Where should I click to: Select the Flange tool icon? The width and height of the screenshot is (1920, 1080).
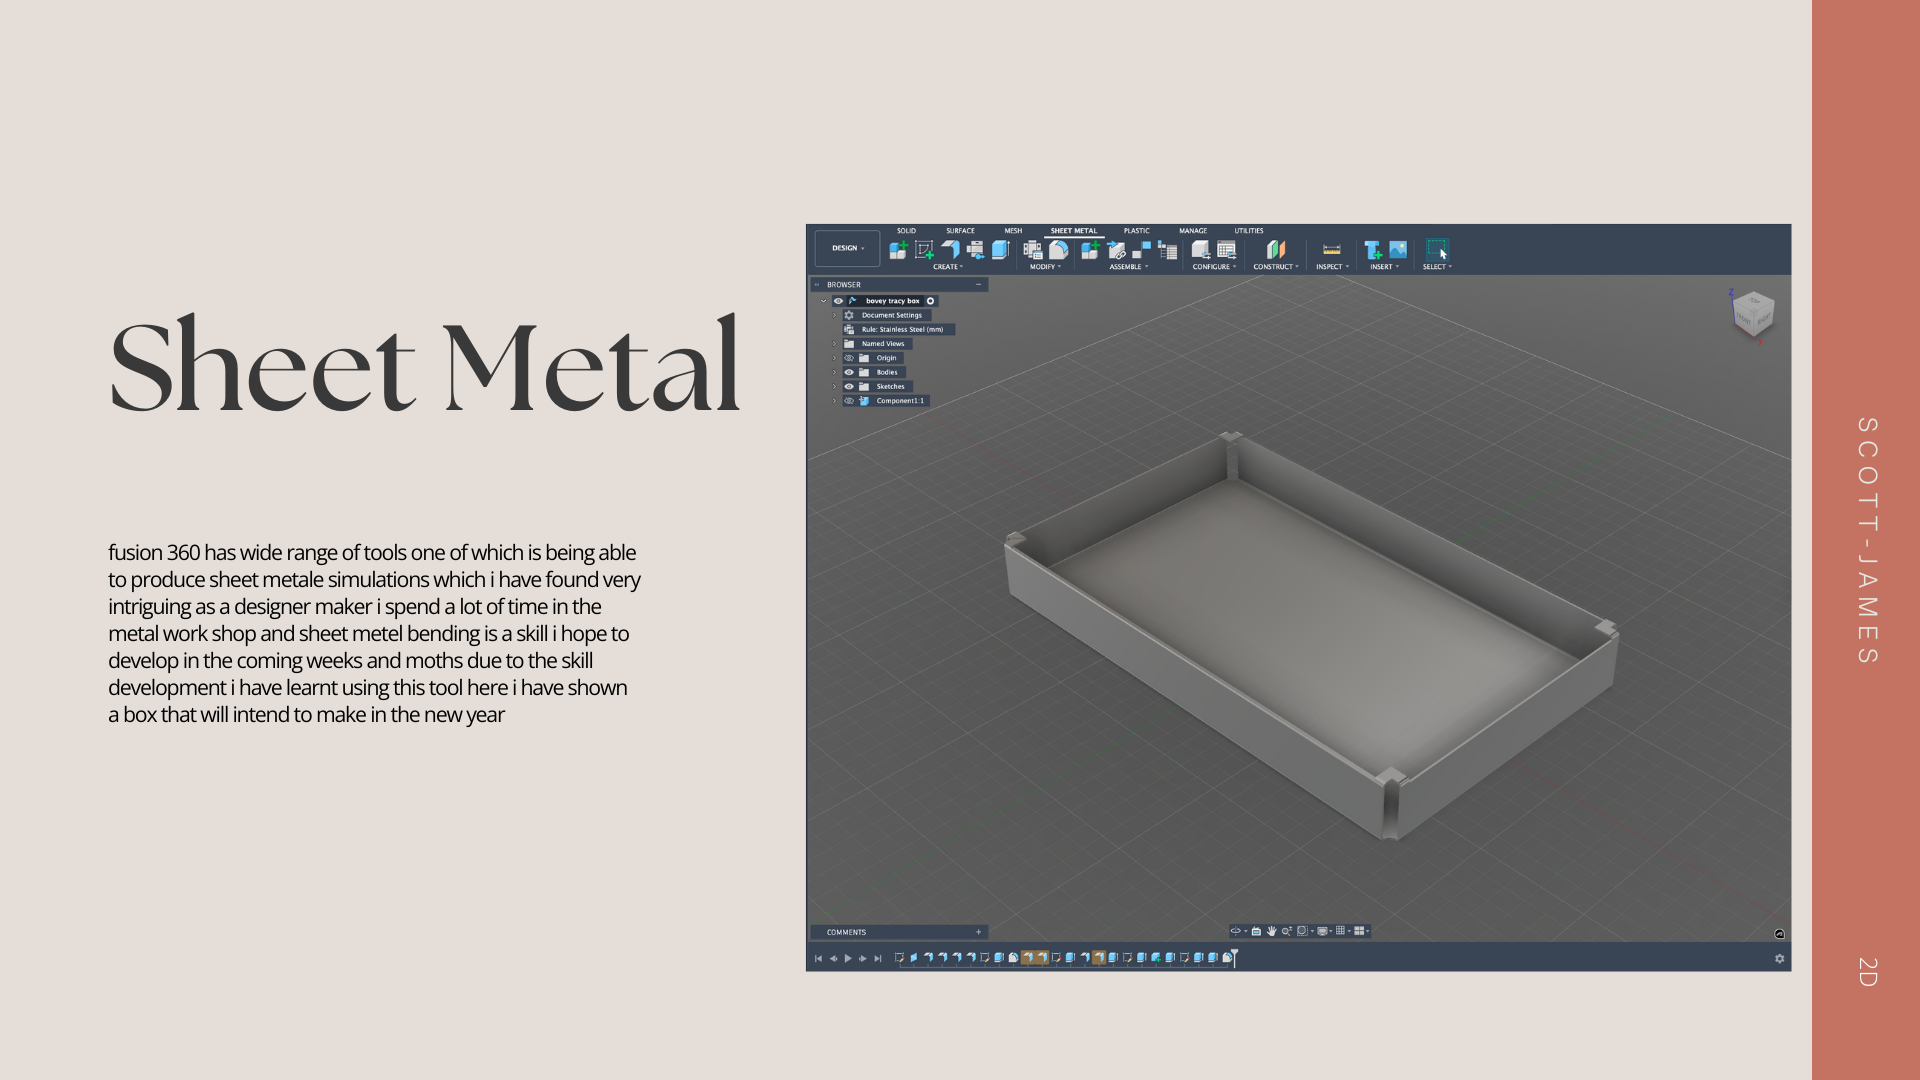[x=950, y=249]
